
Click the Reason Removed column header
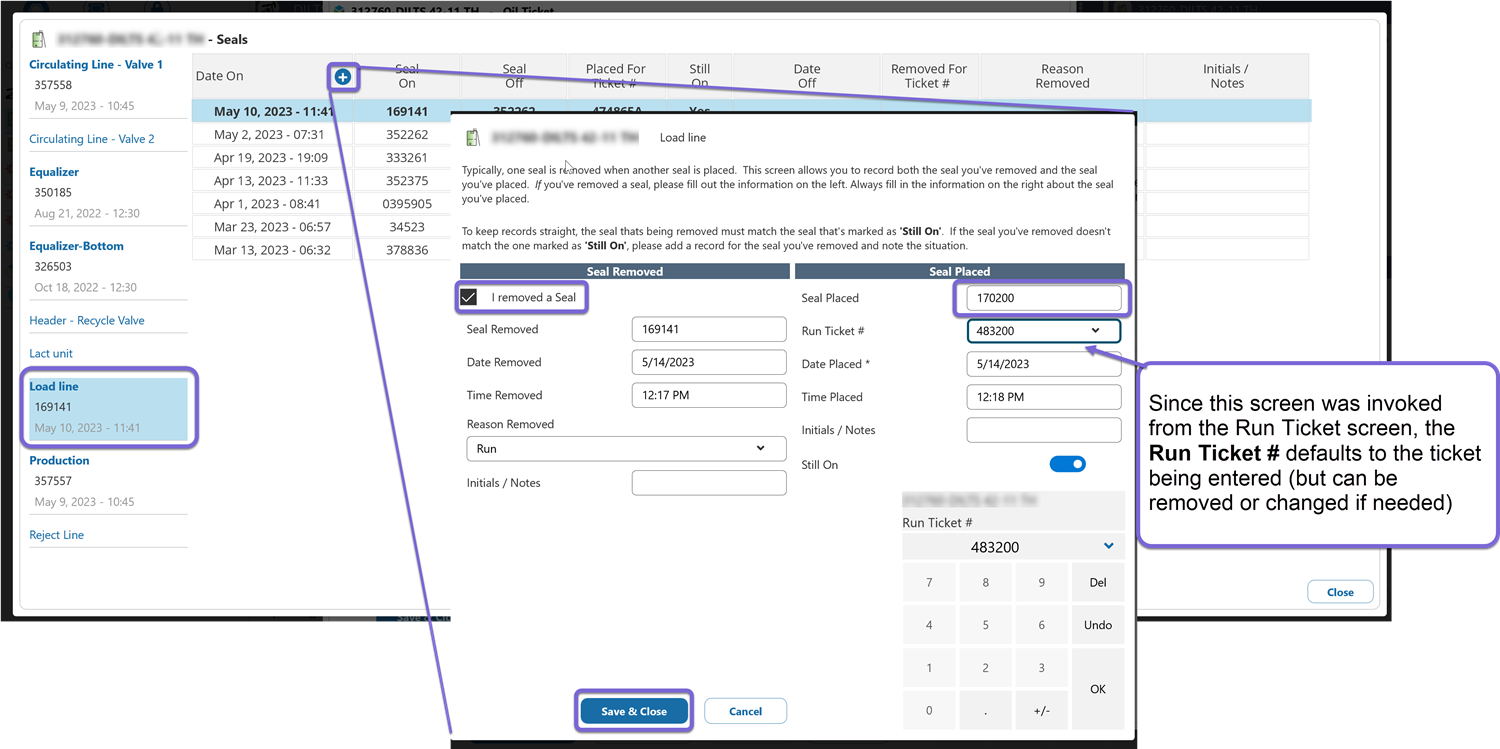point(1062,76)
